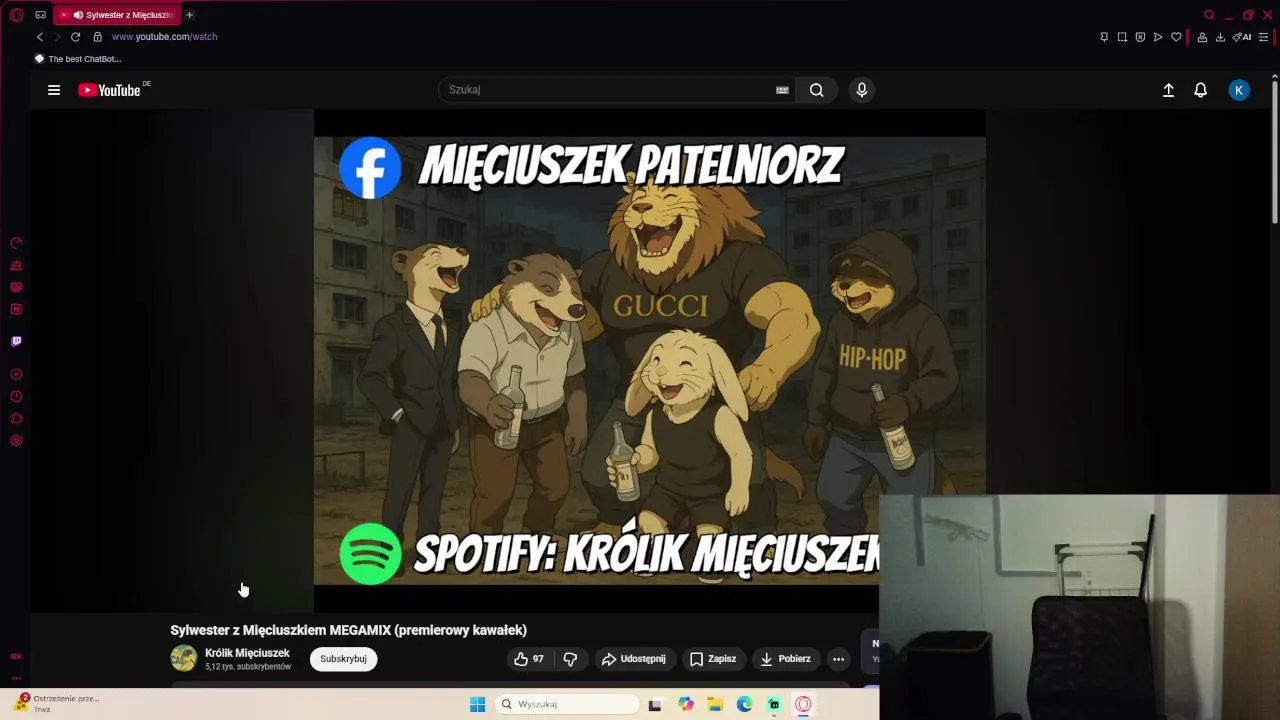
Task: Open the more actions three-dot menu
Action: pos(839,659)
